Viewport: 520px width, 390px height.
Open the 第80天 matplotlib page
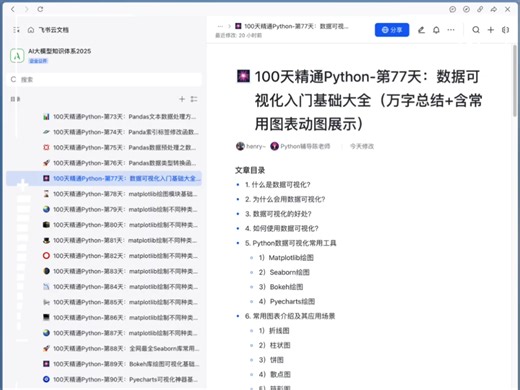[104, 225]
